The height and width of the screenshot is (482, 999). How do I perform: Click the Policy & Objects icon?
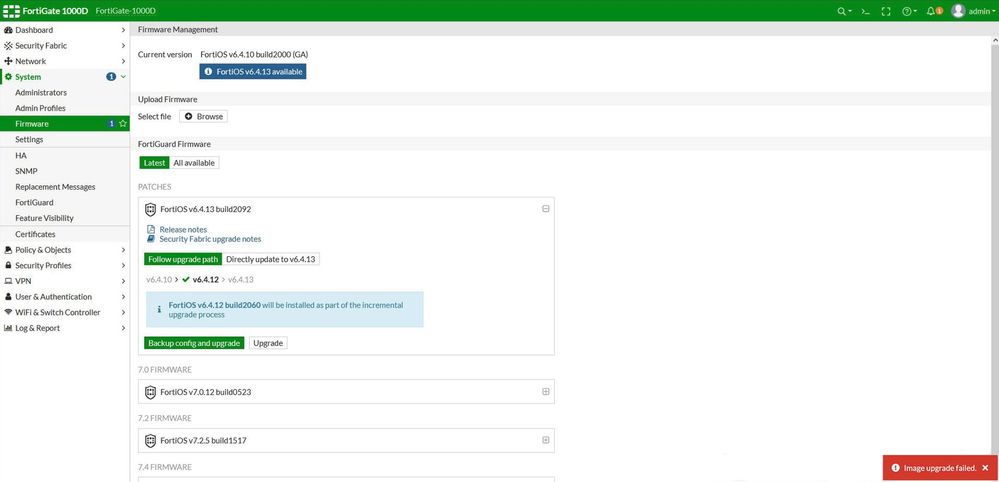[8, 250]
